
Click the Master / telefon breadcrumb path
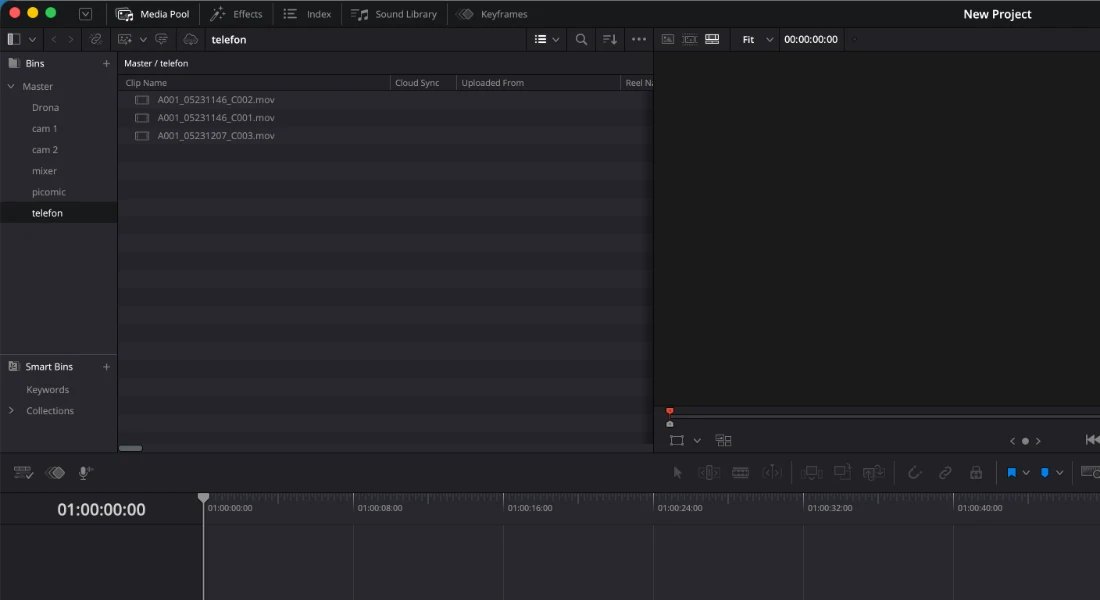[156, 63]
